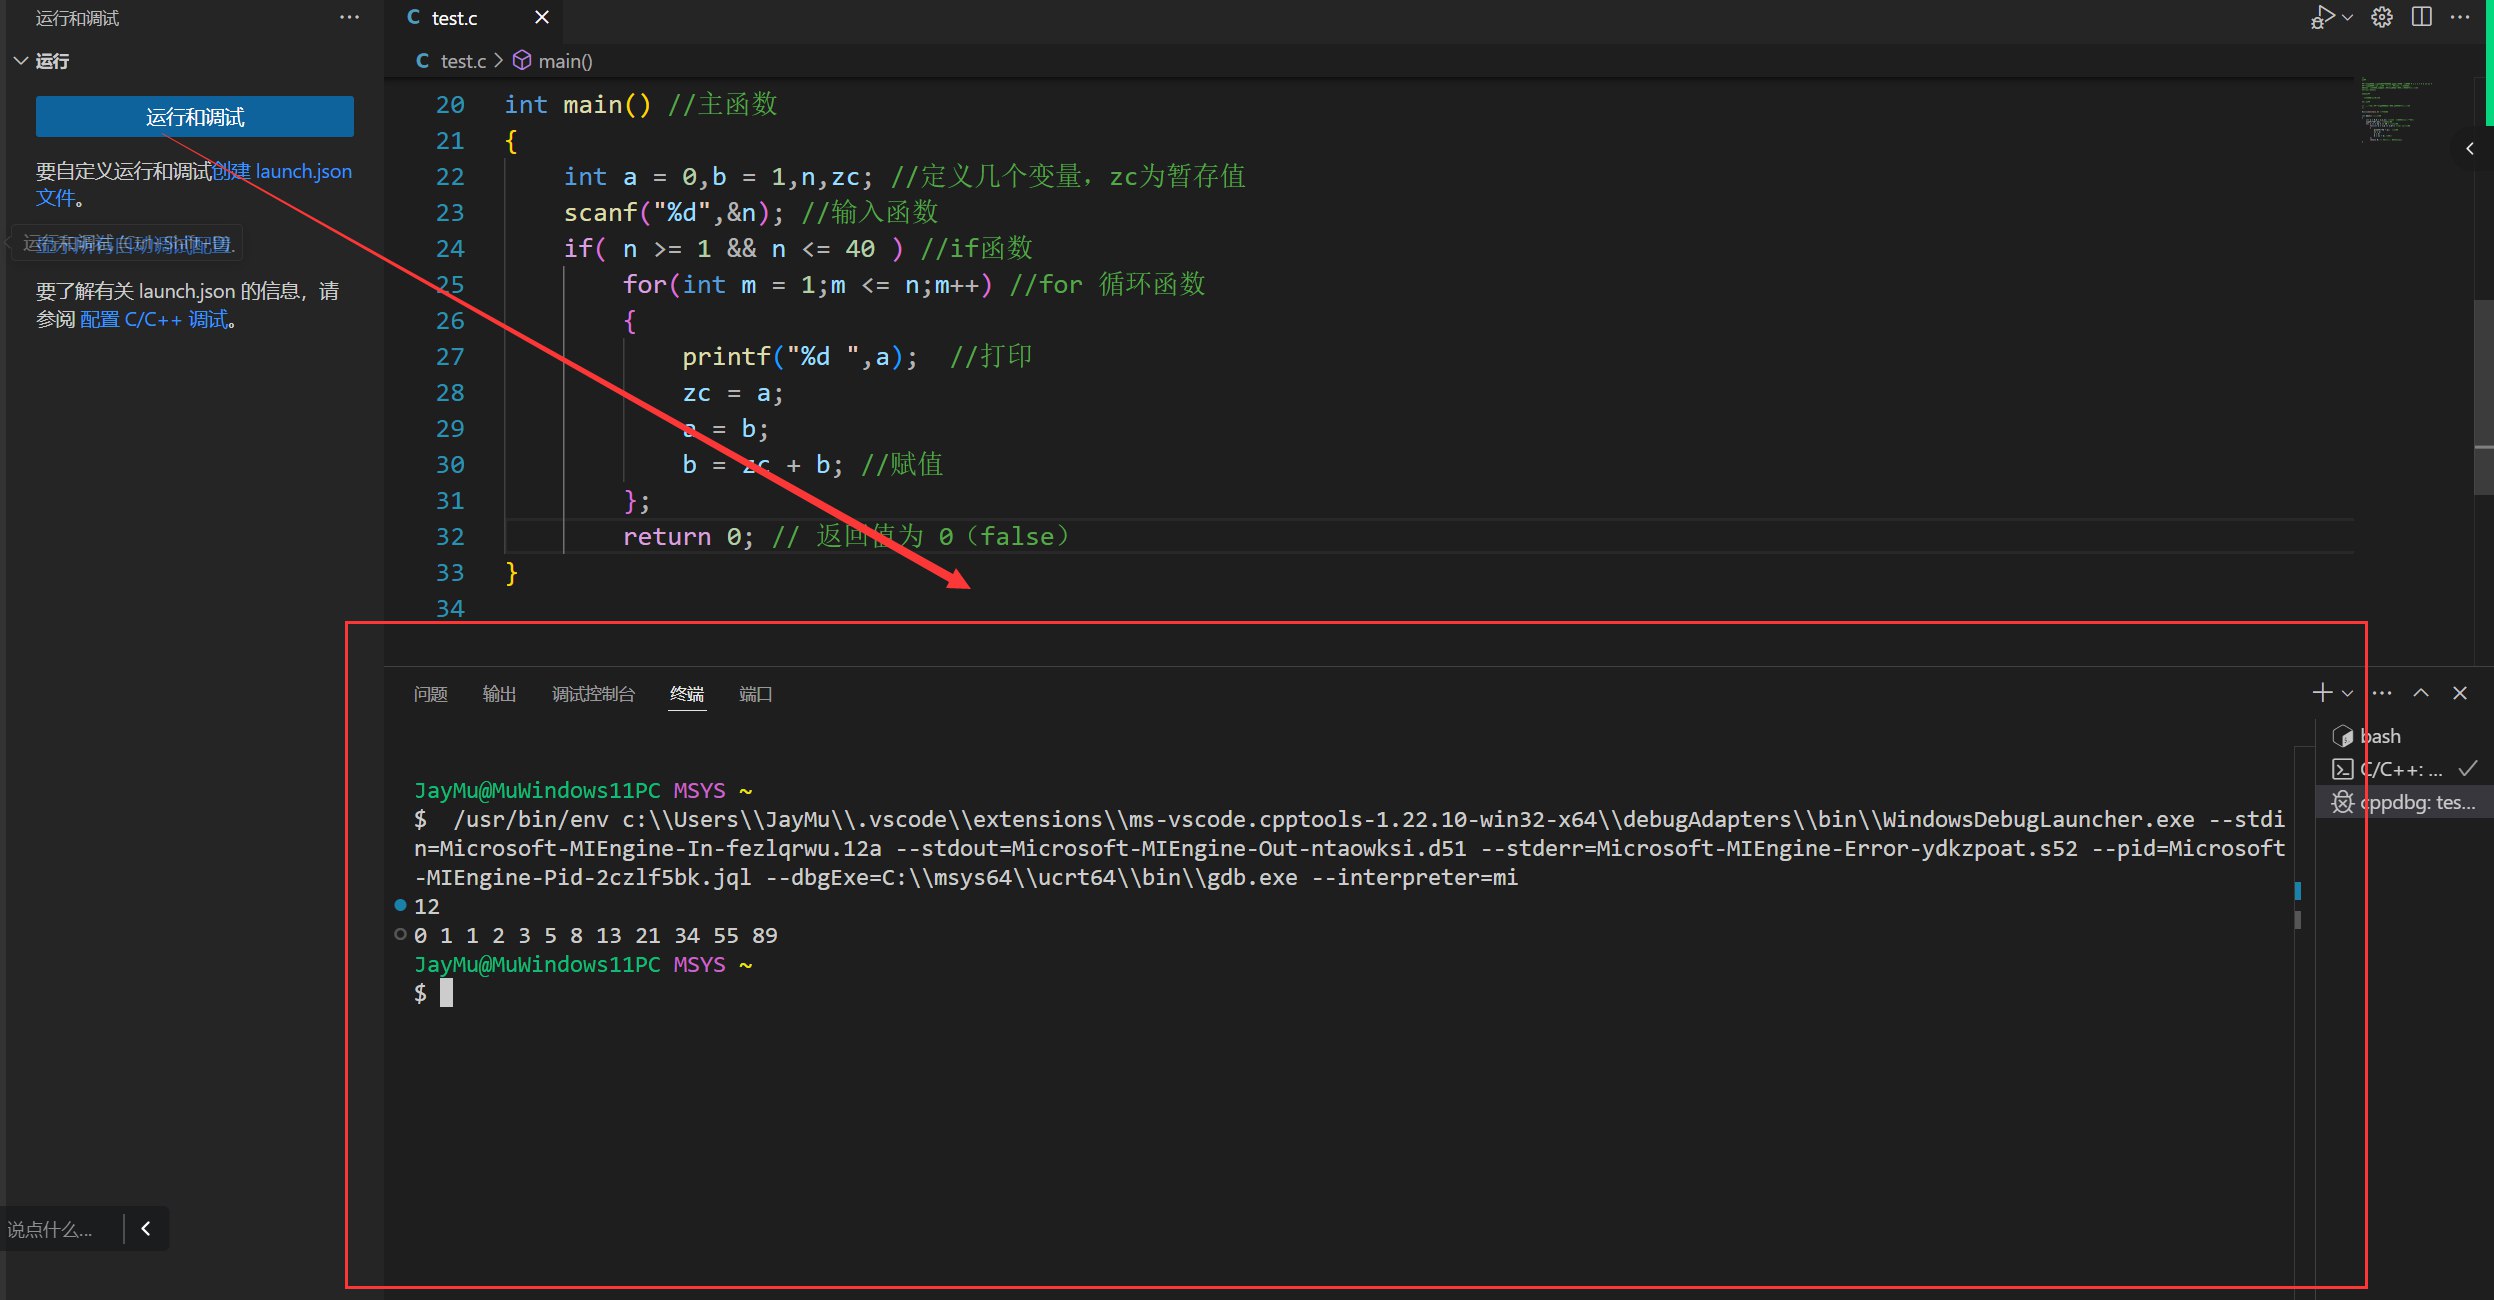Click the blue command marker beside 12
This screenshot has height=1300, width=2494.
(x=400, y=905)
